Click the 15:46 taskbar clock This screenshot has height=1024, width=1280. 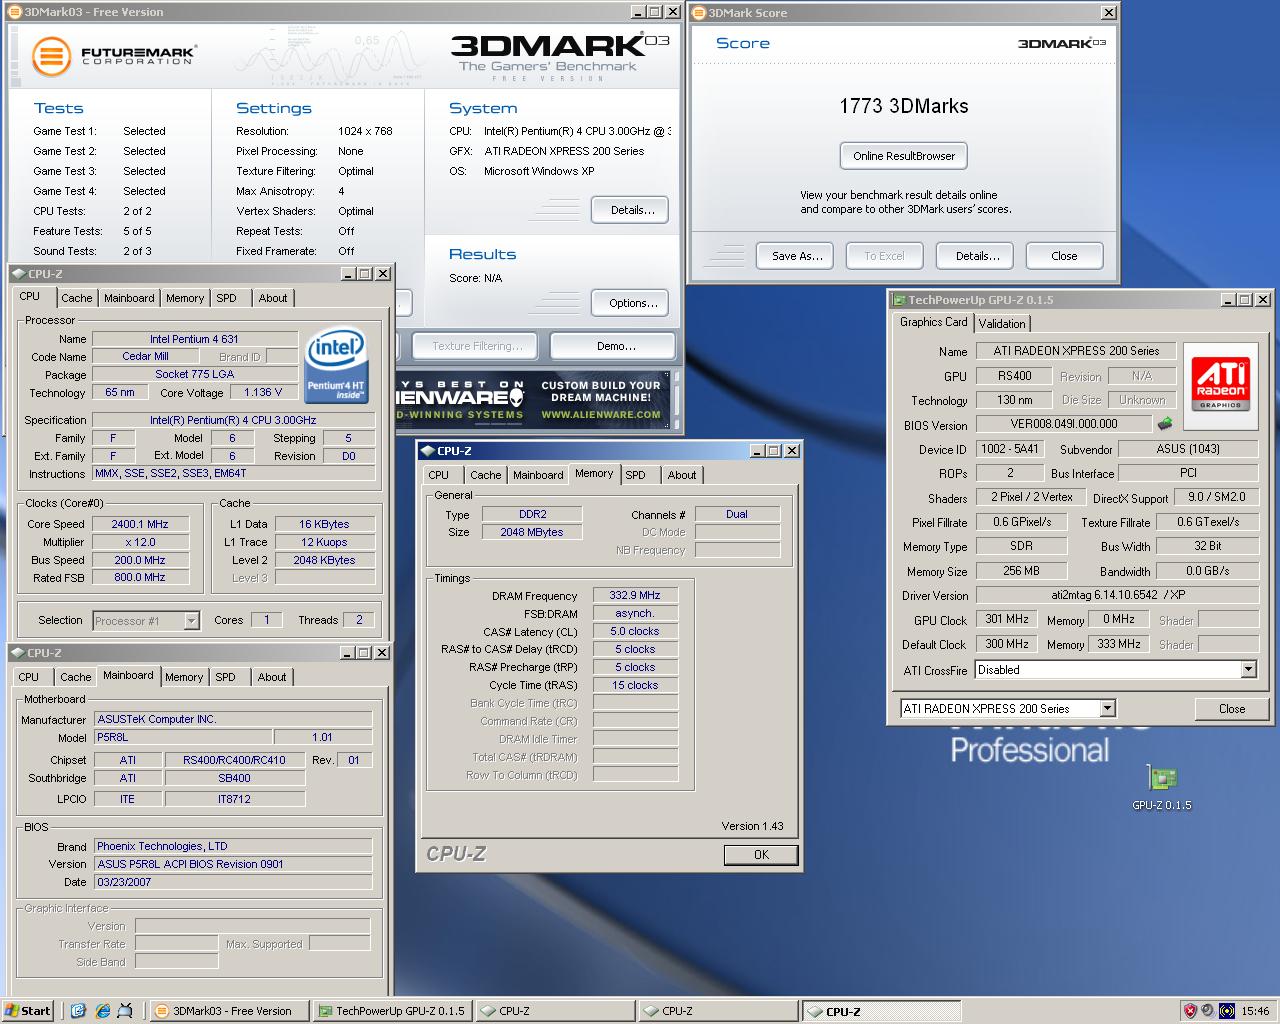click(x=1255, y=1011)
